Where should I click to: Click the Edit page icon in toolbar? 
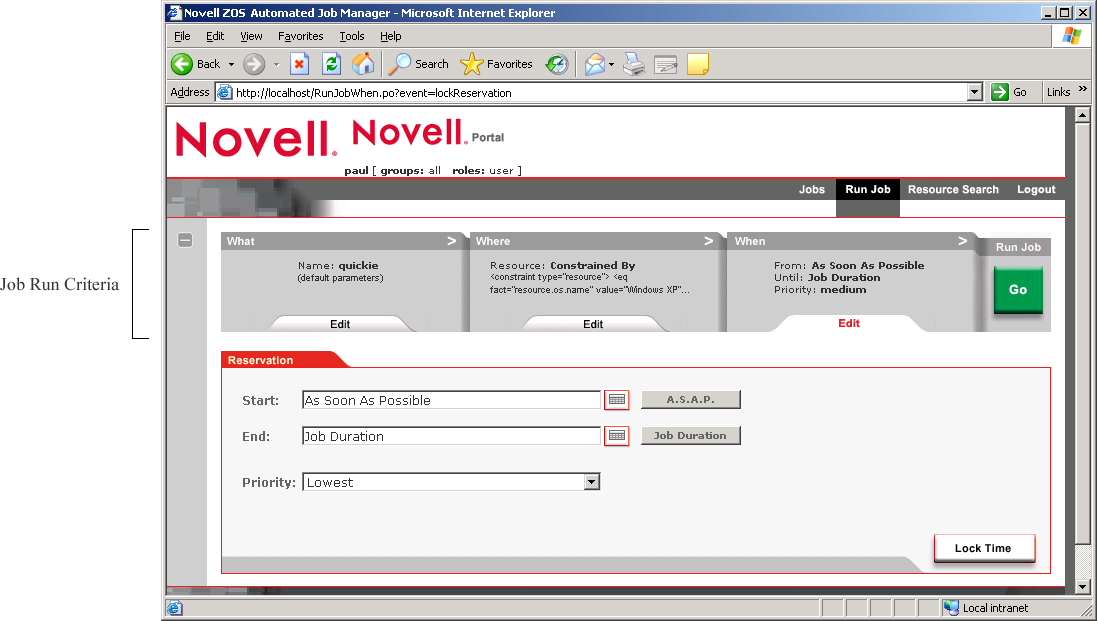pos(665,64)
